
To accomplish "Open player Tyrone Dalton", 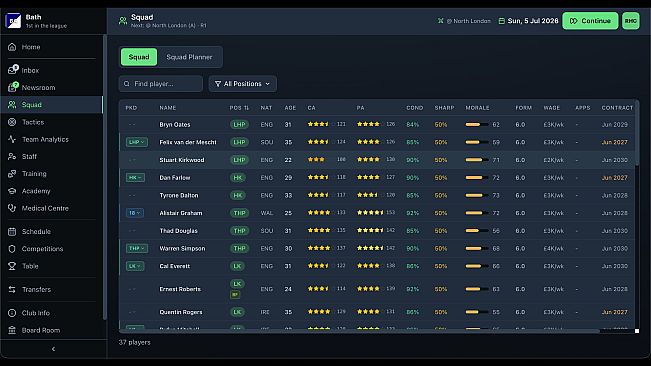I will pos(179,195).
